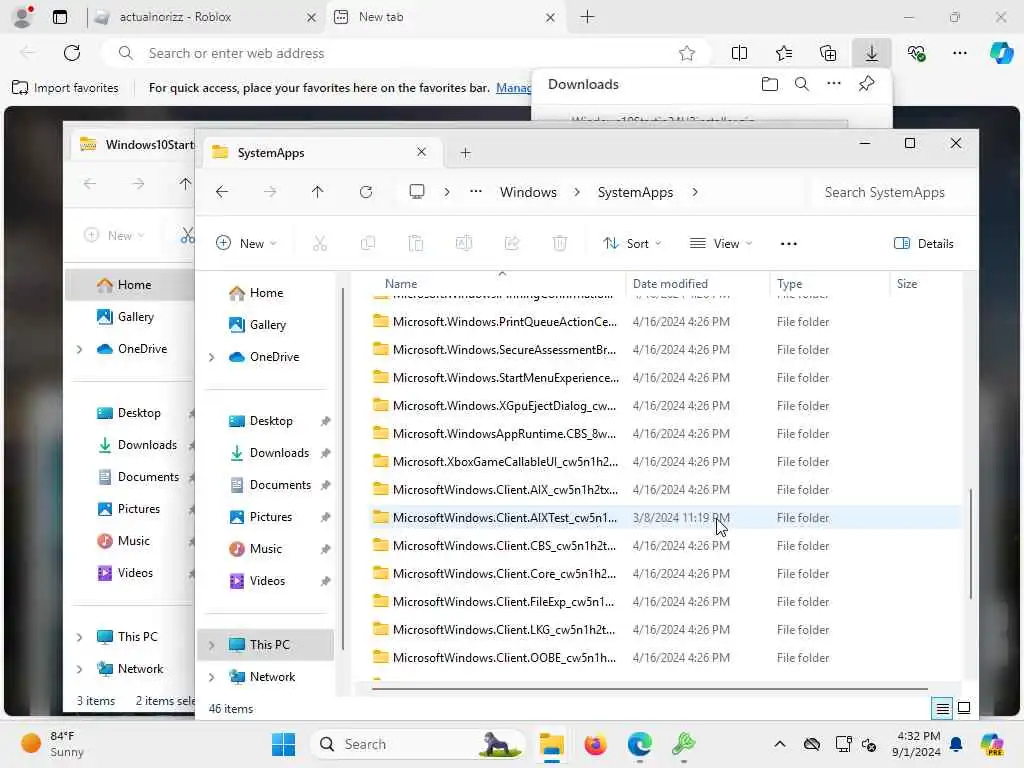Click the SystemApps breadcrumb segment

click(635, 192)
